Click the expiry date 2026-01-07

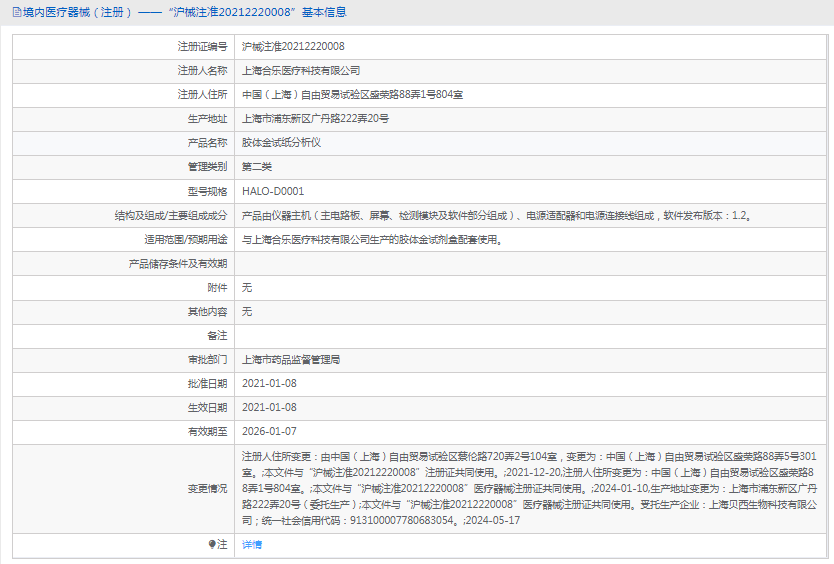point(269,431)
